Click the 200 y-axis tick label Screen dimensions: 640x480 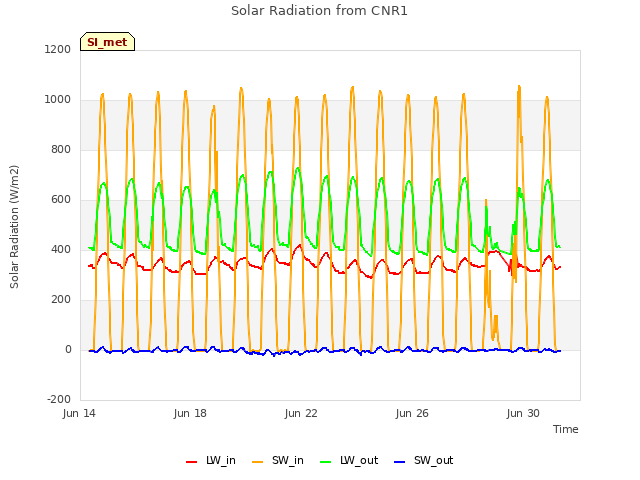[x=61, y=300]
